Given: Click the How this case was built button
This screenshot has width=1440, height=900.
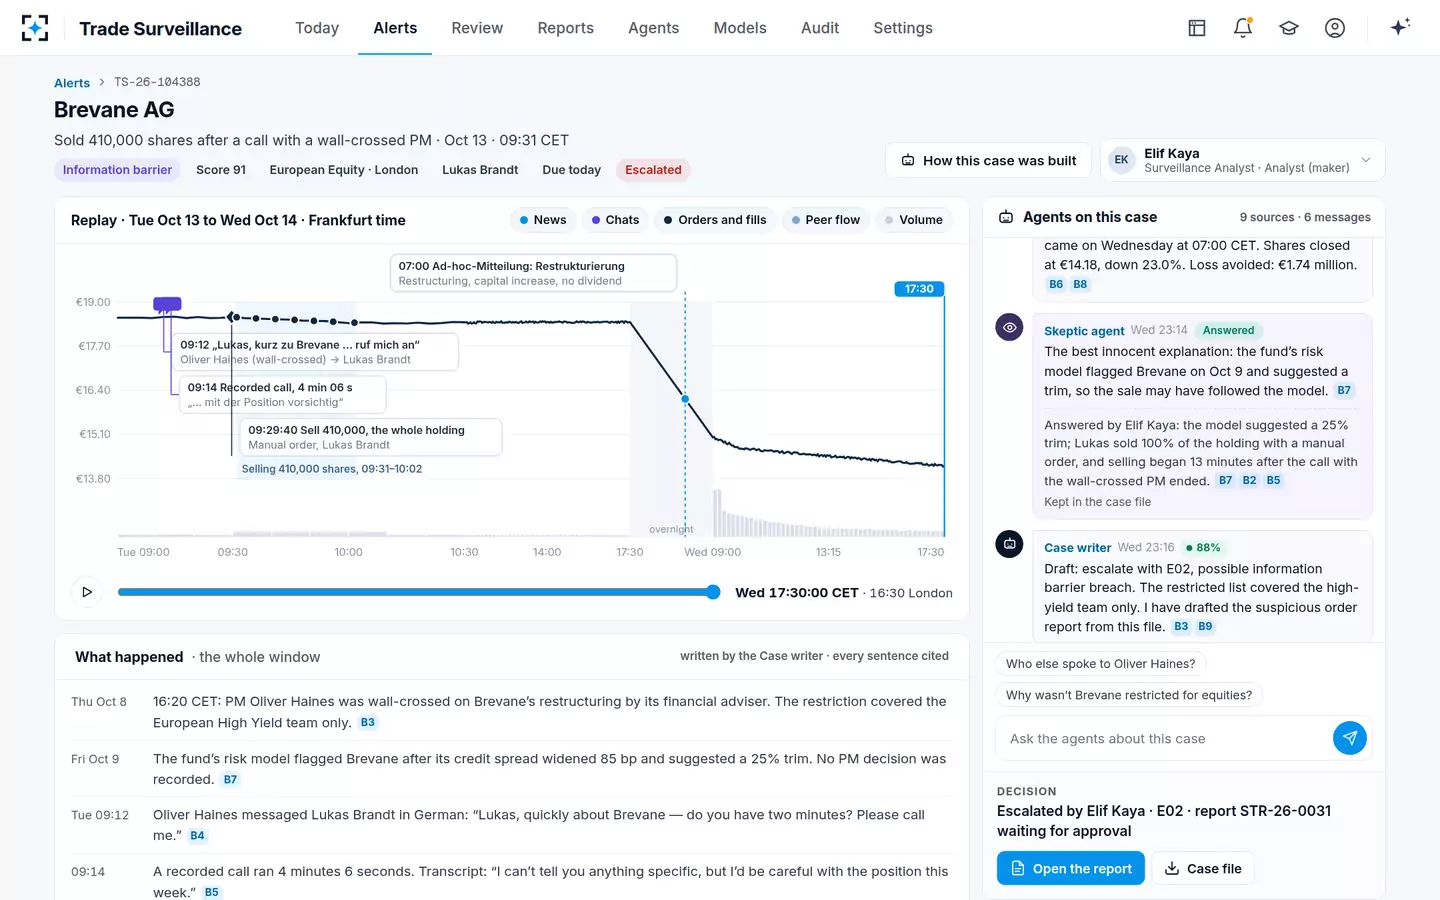Looking at the screenshot, I should coord(989,160).
